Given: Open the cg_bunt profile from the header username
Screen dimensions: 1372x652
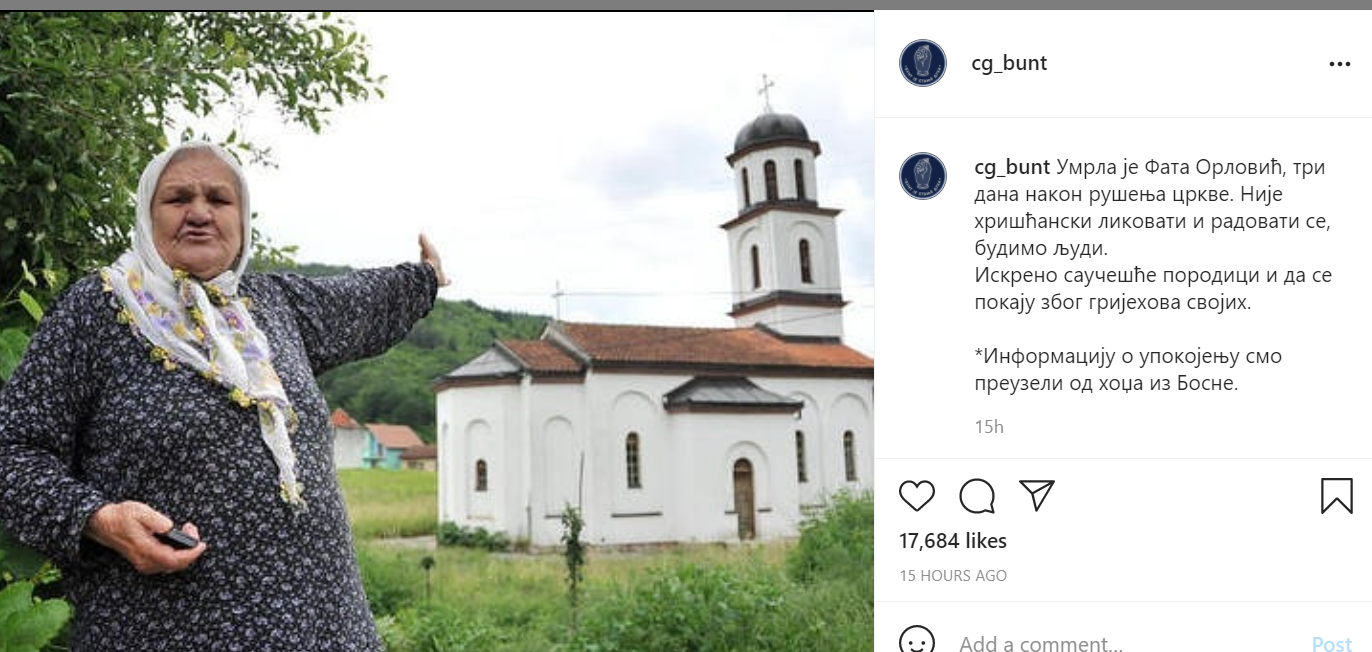Looking at the screenshot, I should [1009, 63].
